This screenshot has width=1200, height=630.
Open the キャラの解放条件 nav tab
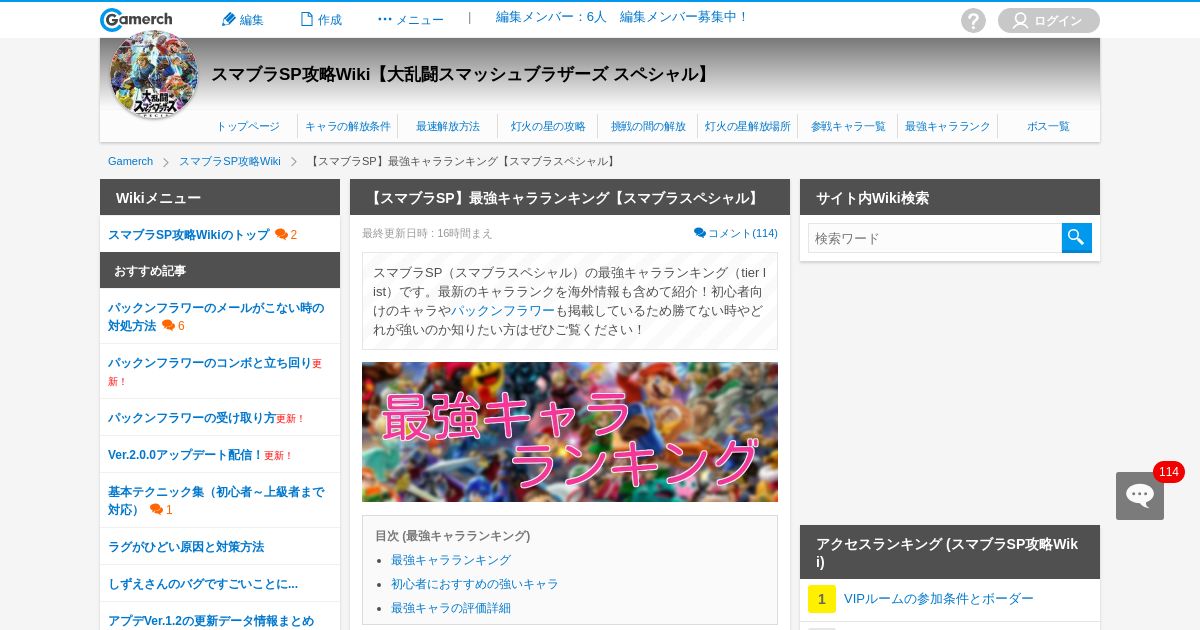pos(348,126)
